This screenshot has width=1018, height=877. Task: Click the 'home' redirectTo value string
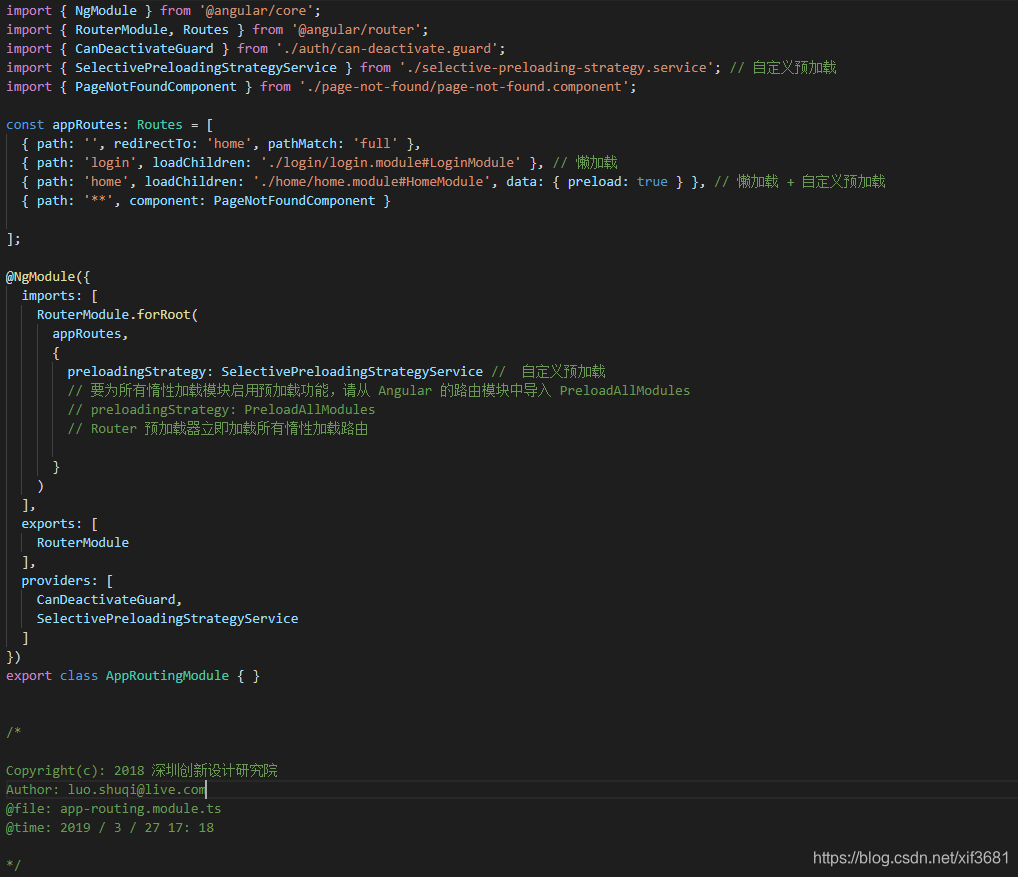[x=229, y=143]
